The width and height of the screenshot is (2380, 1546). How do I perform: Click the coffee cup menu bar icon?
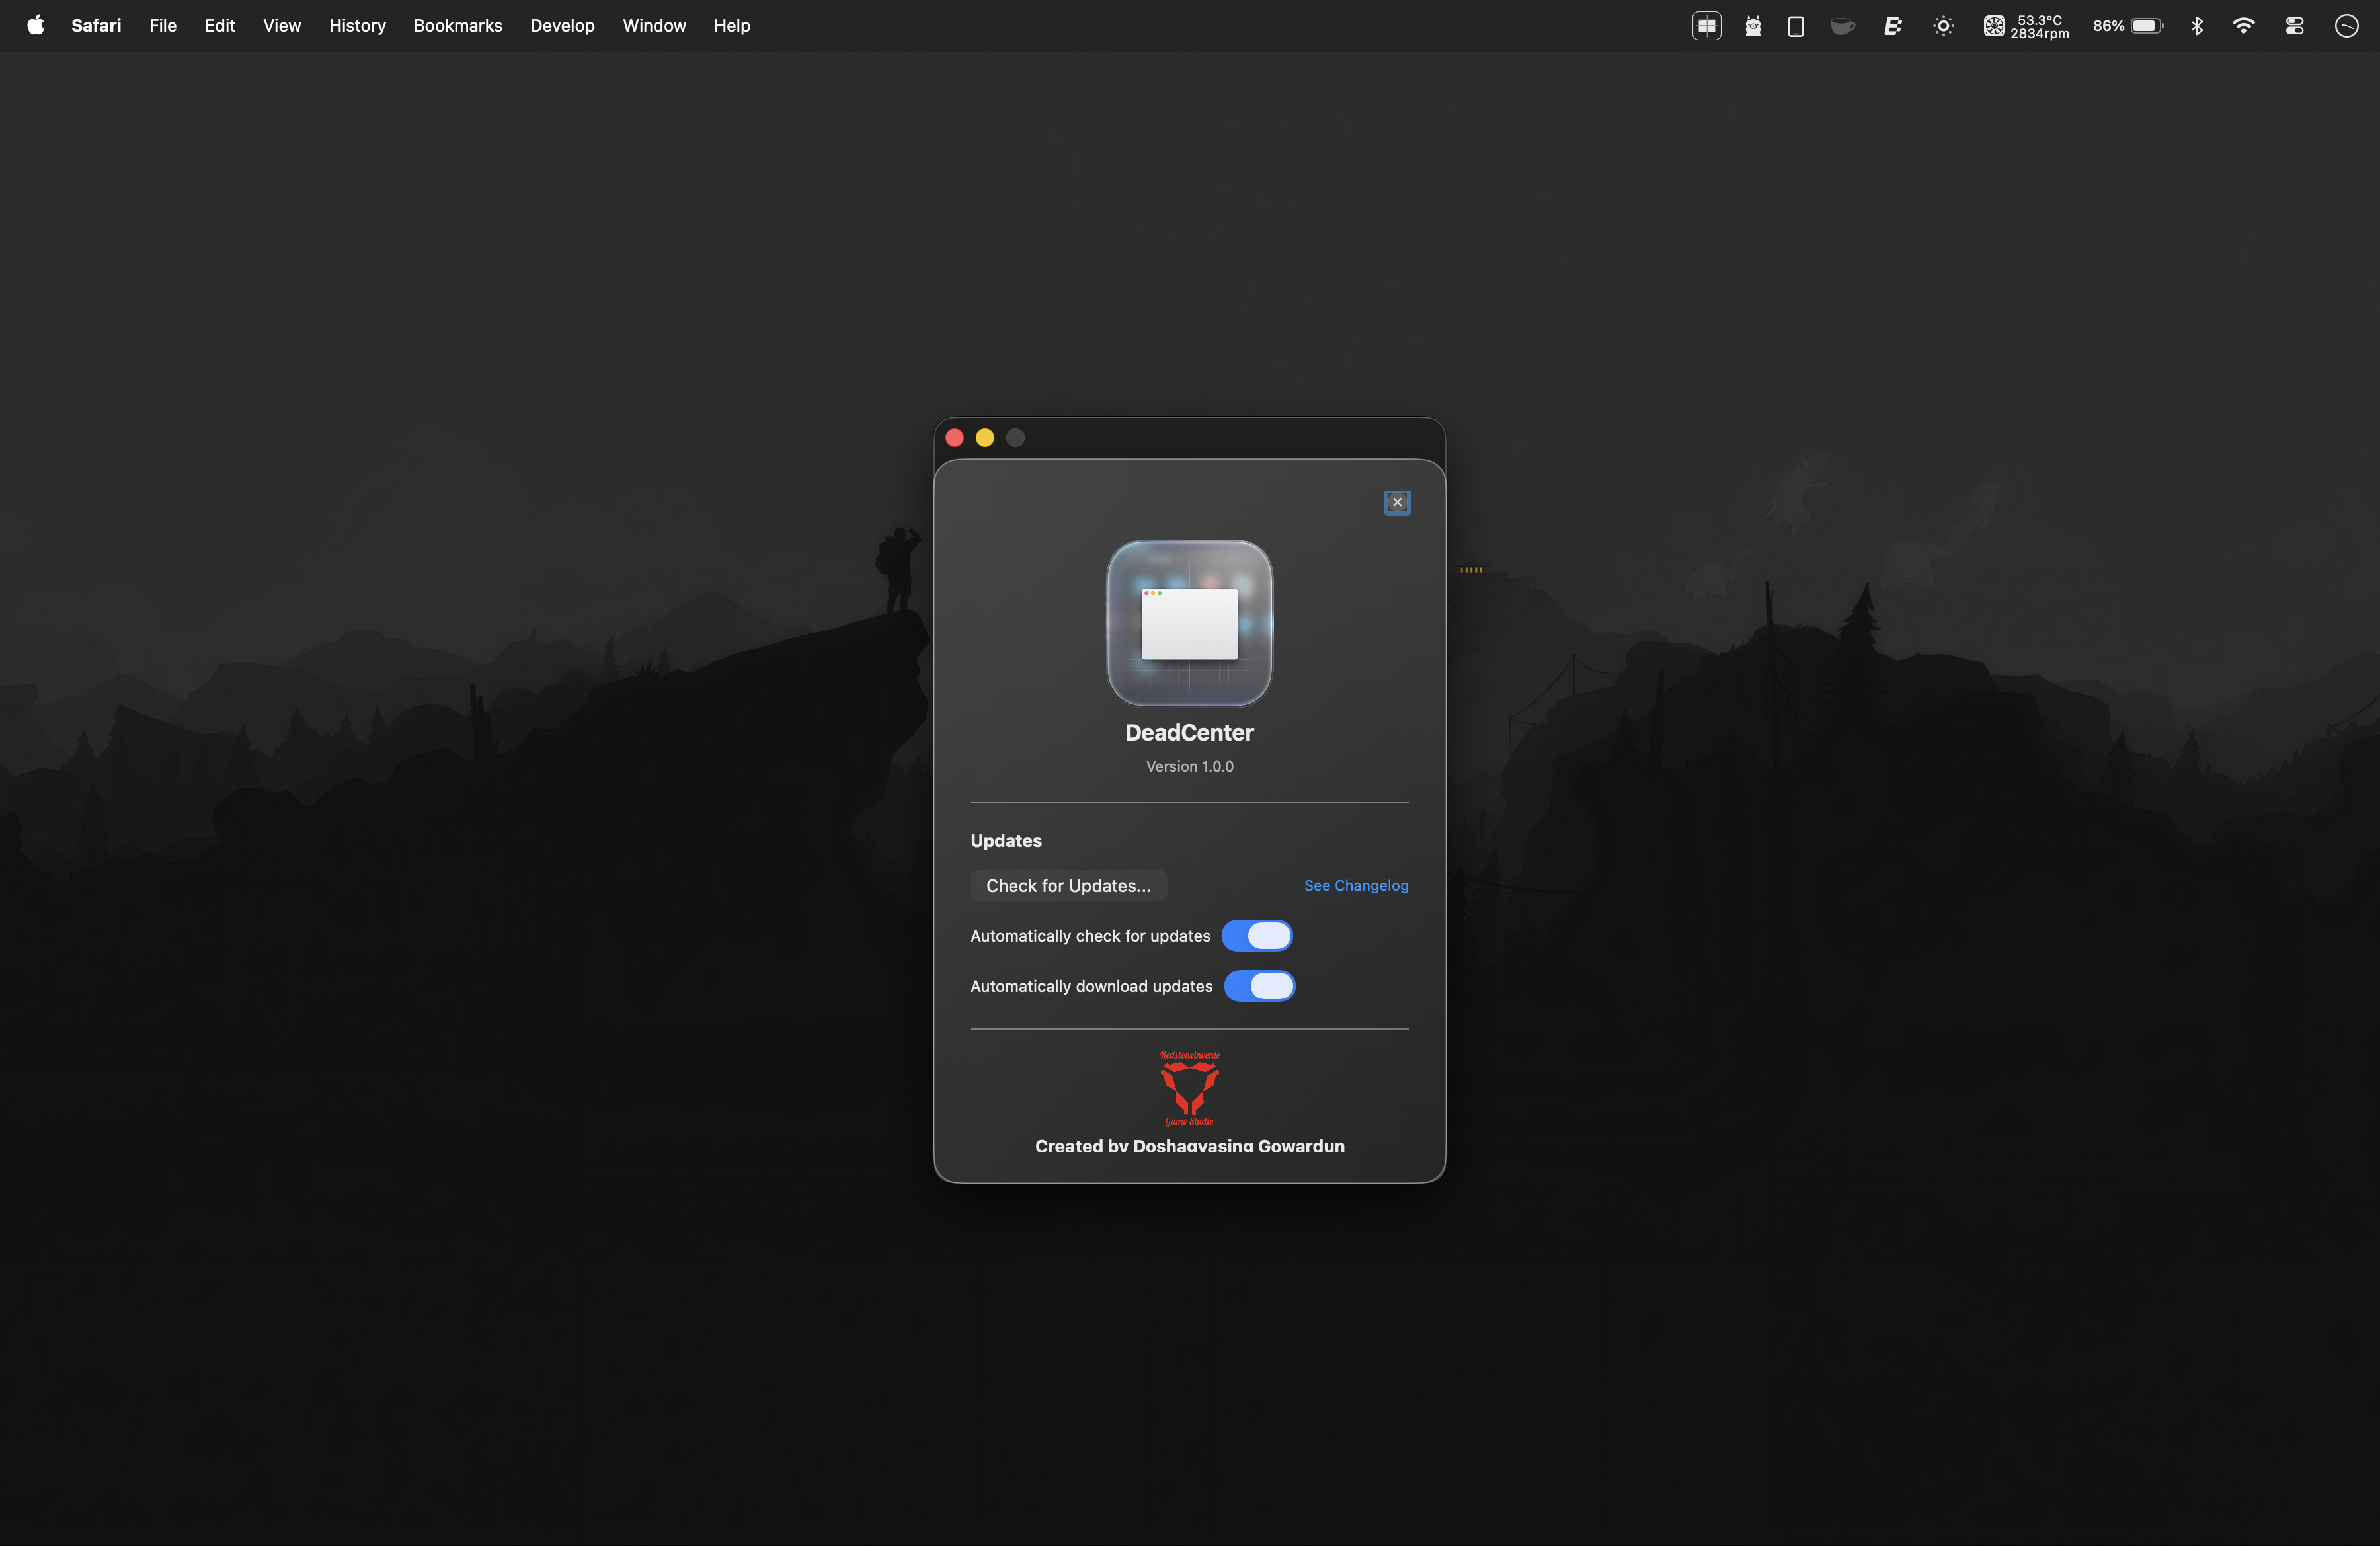point(1842,26)
